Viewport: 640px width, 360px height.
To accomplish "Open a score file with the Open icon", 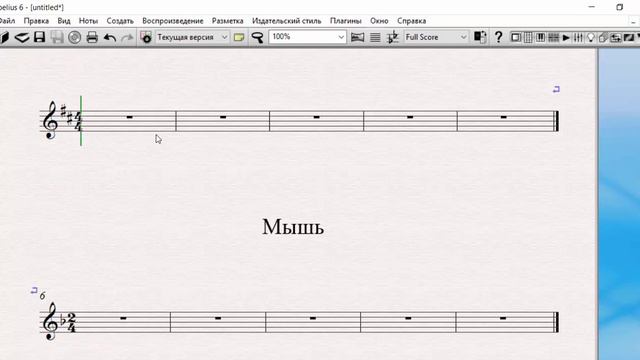I will (x=22, y=38).
